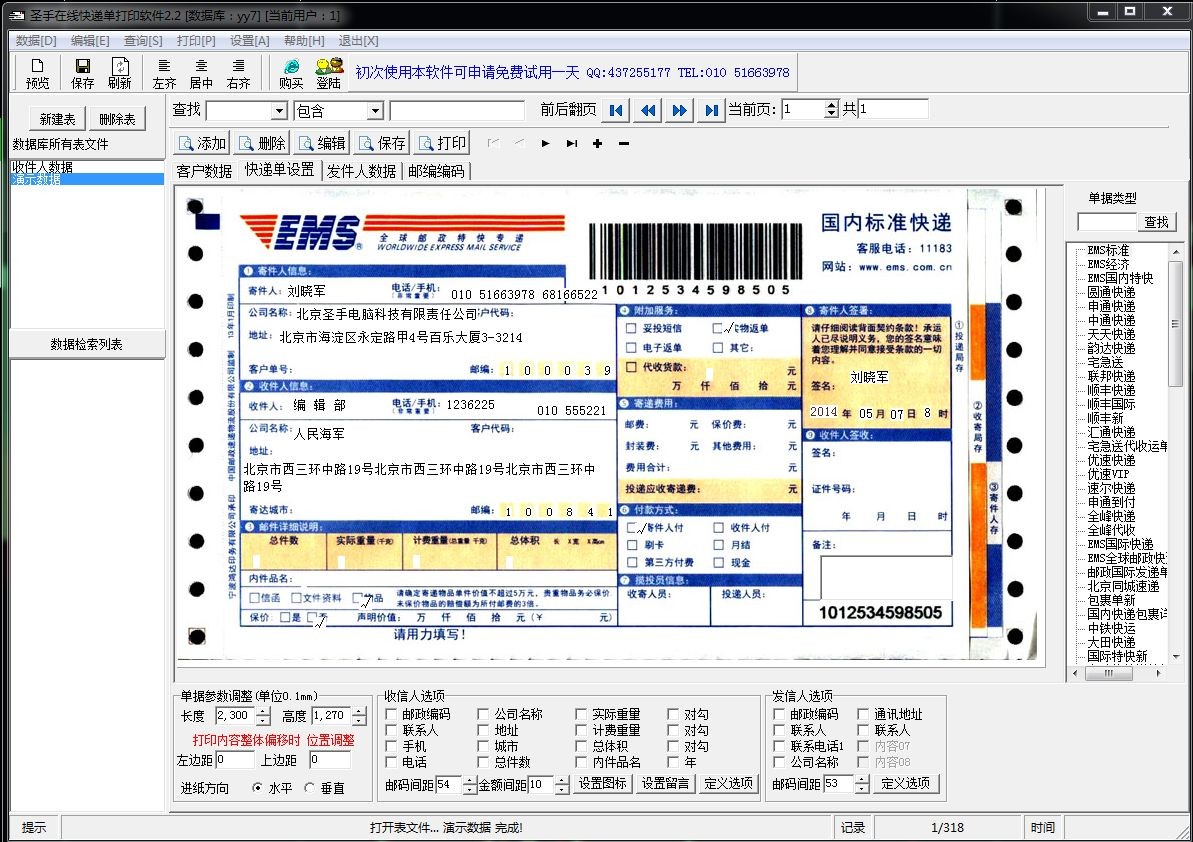
Task: Open the 查询[S] menu
Action: [143, 40]
